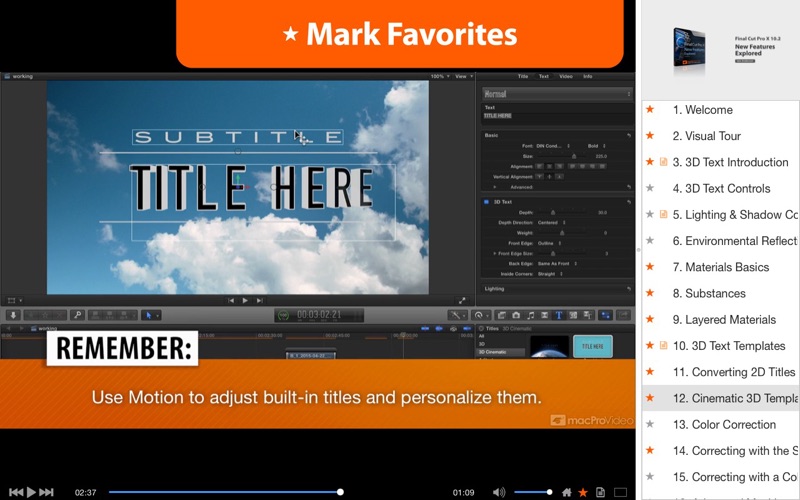
Task: Go to the home screen icon
Action: pyautogui.click(x=566, y=492)
